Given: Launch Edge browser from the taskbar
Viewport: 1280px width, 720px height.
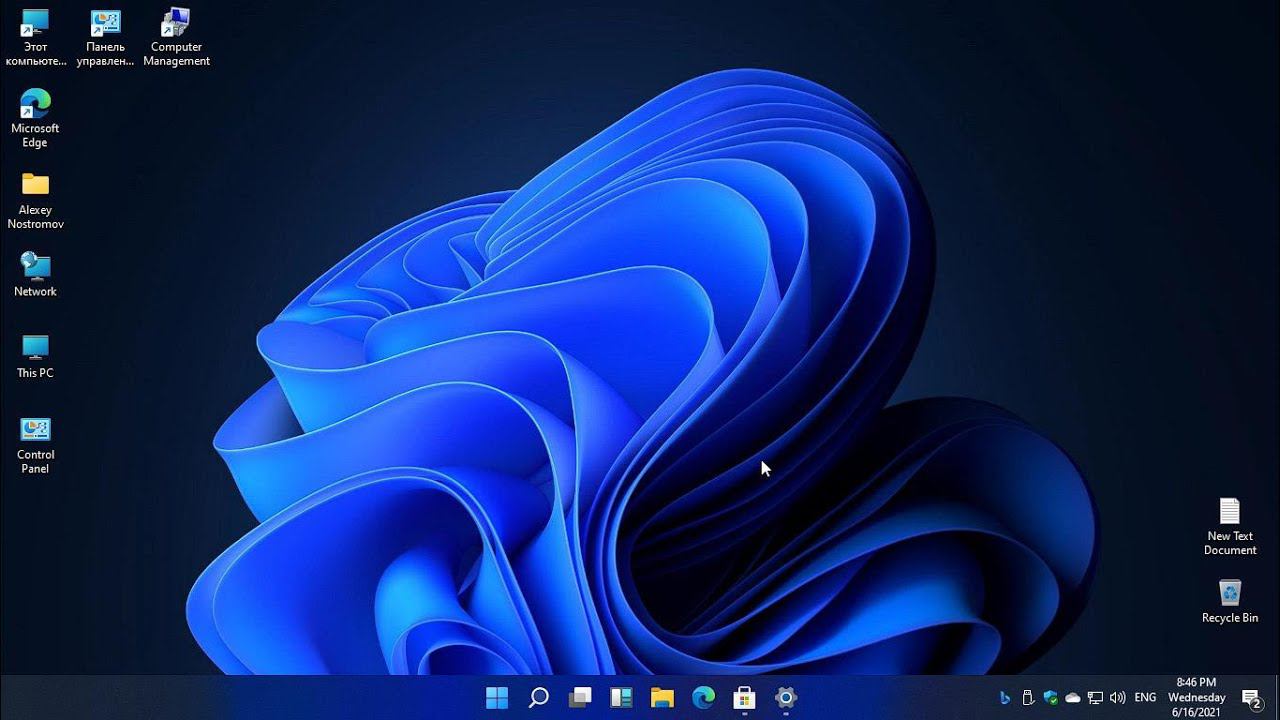Looking at the screenshot, I should (x=704, y=697).
